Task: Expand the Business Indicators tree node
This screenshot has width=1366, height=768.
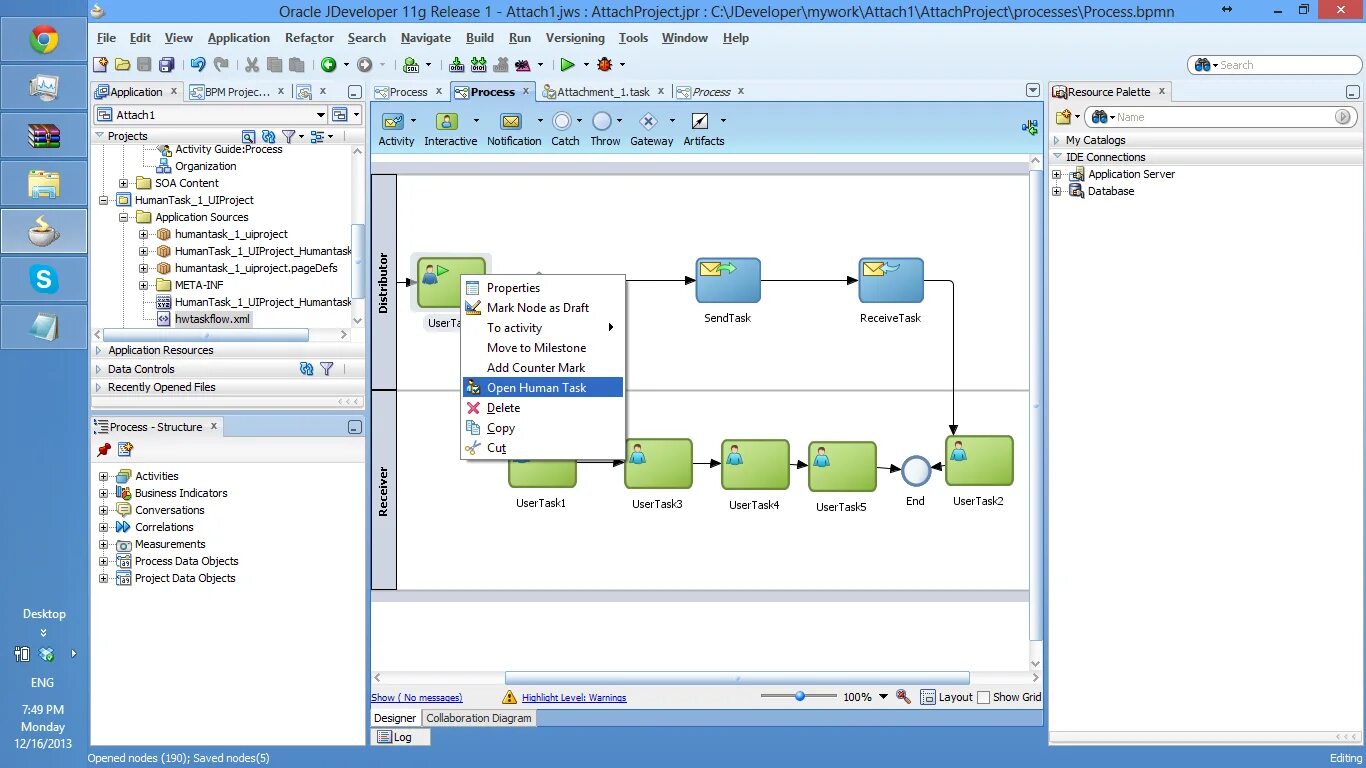Action: [103, 493]
